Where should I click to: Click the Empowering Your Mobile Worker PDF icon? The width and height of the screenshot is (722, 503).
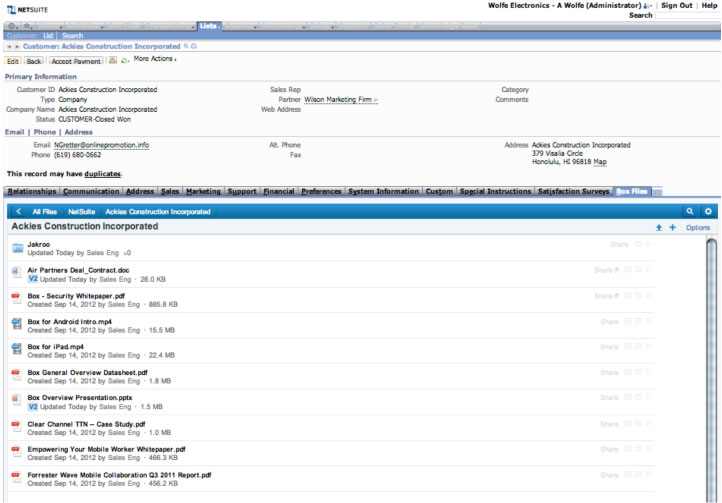[17, 452]
